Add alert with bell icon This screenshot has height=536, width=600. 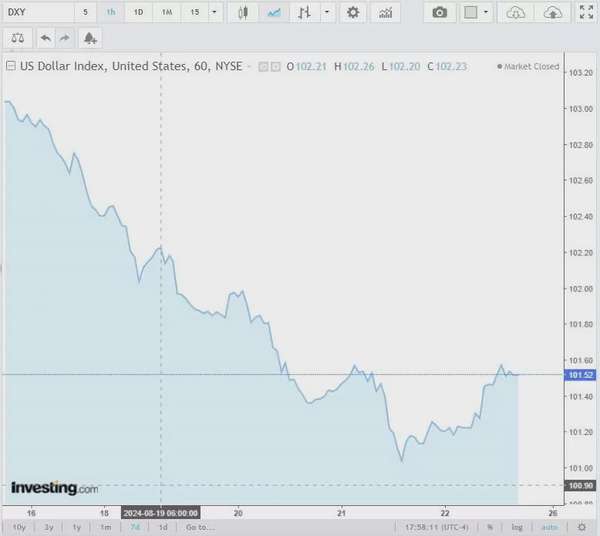click(x=90, y=38)
